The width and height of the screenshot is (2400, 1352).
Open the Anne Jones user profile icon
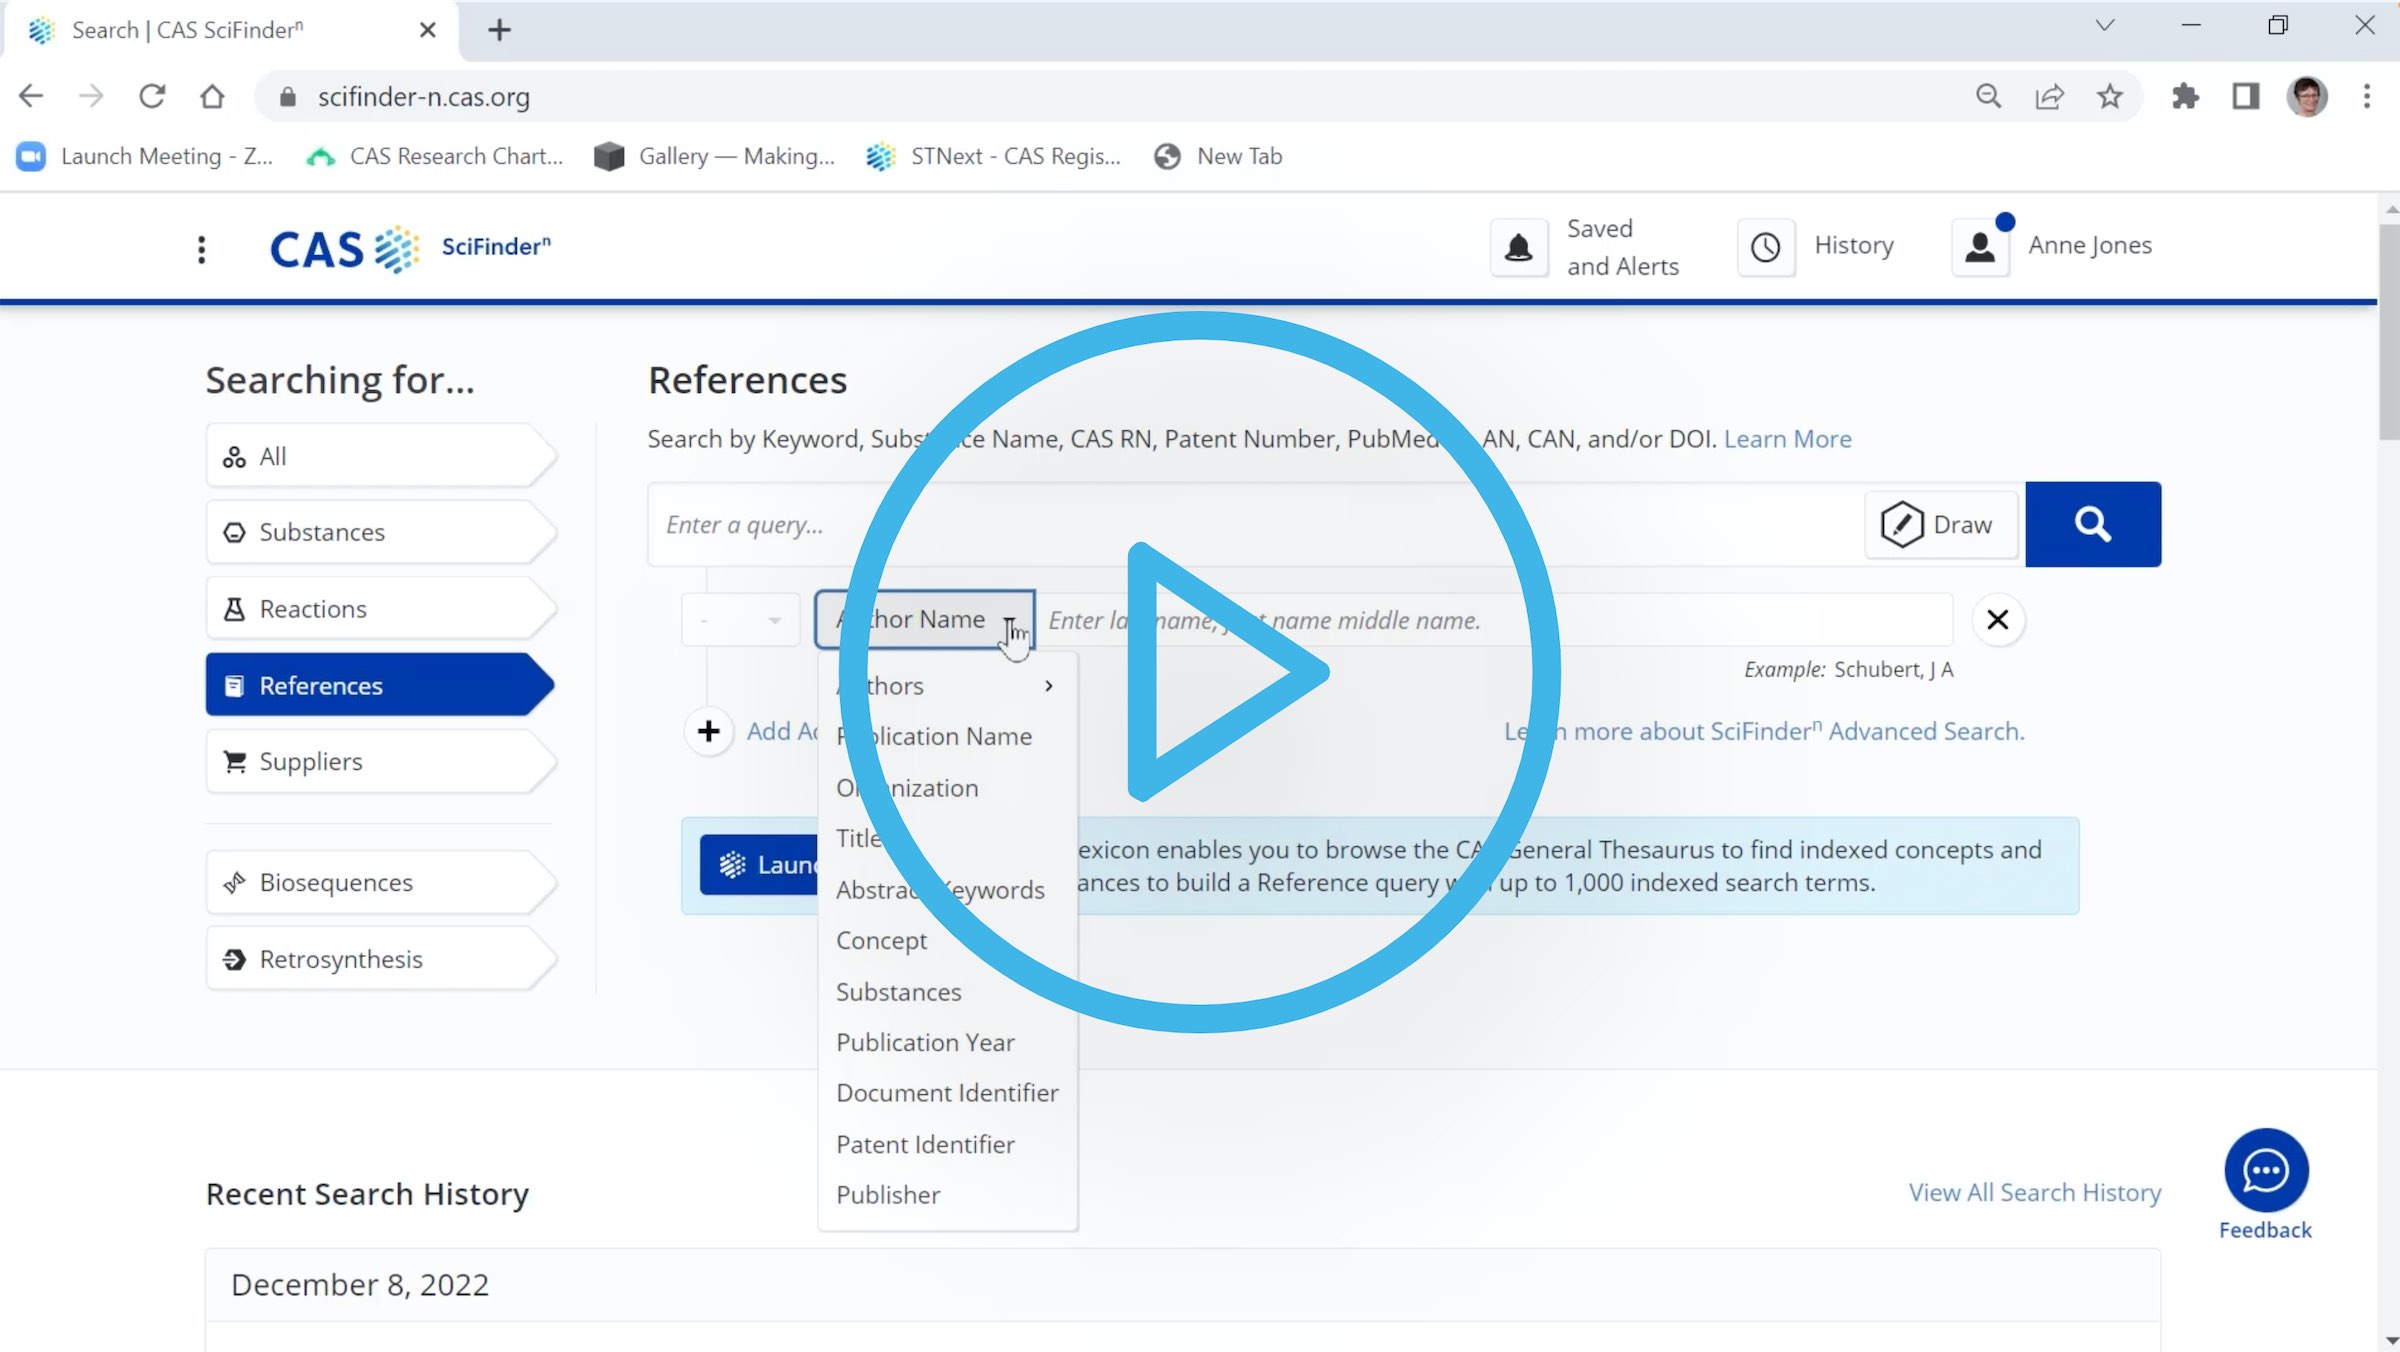[1980, 247]
